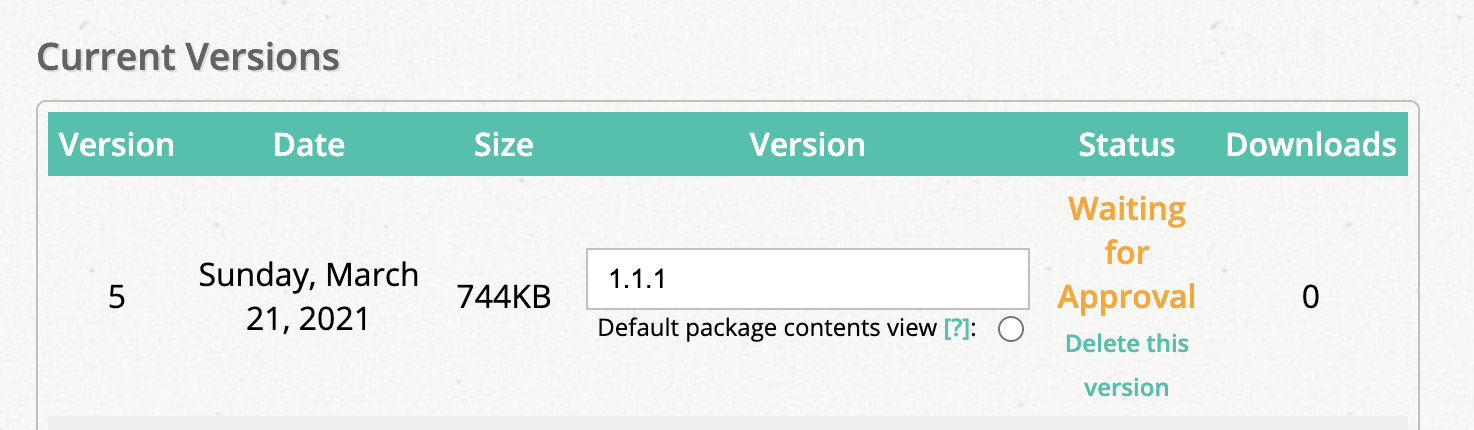Click the first Version column header
Viewport: 1474px width, 430px height.
pyautogui.click(x=117, y=145)
